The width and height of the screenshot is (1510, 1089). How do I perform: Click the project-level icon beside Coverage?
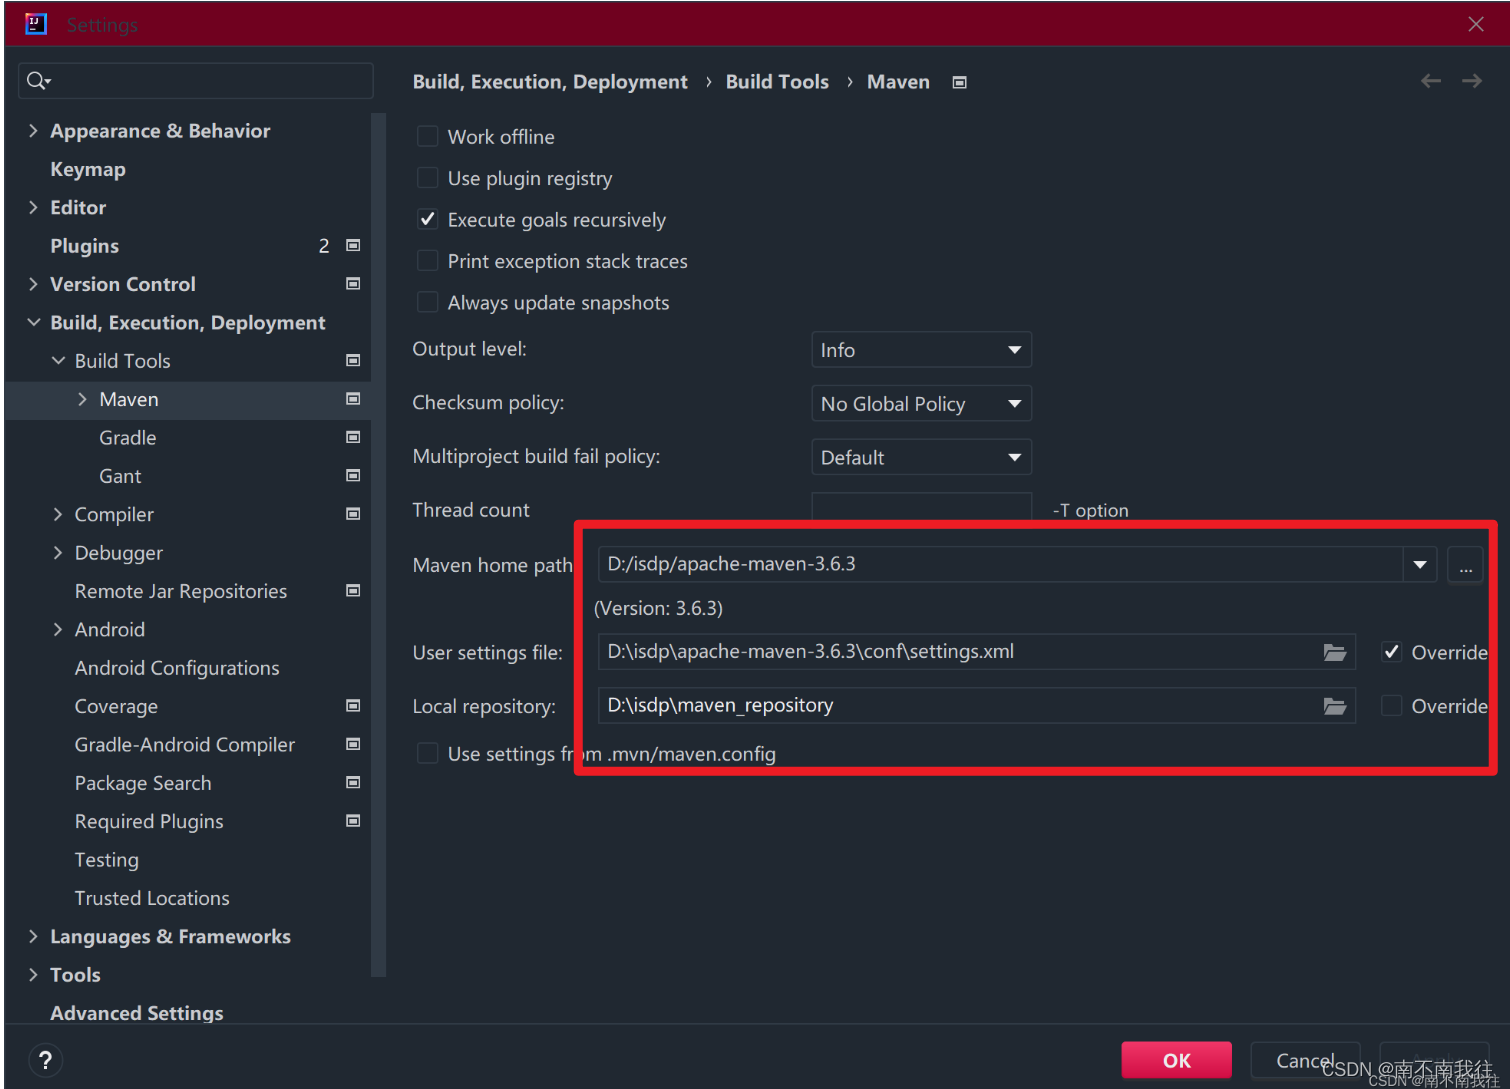(x=353, y=706)
